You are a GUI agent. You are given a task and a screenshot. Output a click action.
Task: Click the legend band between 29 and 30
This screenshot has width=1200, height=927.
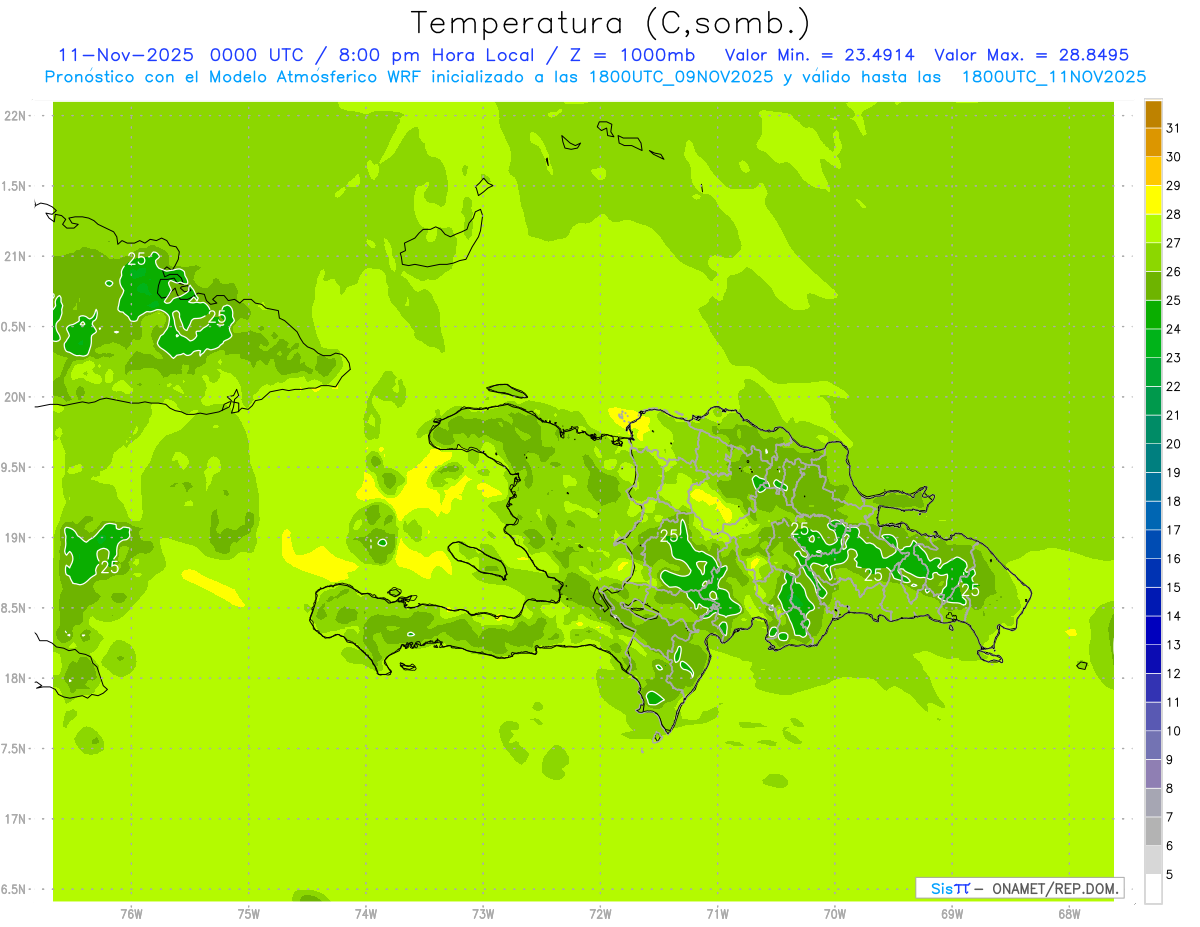click(1153, 171)
